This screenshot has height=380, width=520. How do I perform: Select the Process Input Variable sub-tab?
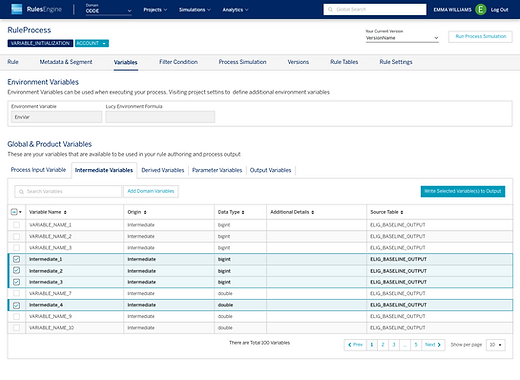[x=38, y=170]
